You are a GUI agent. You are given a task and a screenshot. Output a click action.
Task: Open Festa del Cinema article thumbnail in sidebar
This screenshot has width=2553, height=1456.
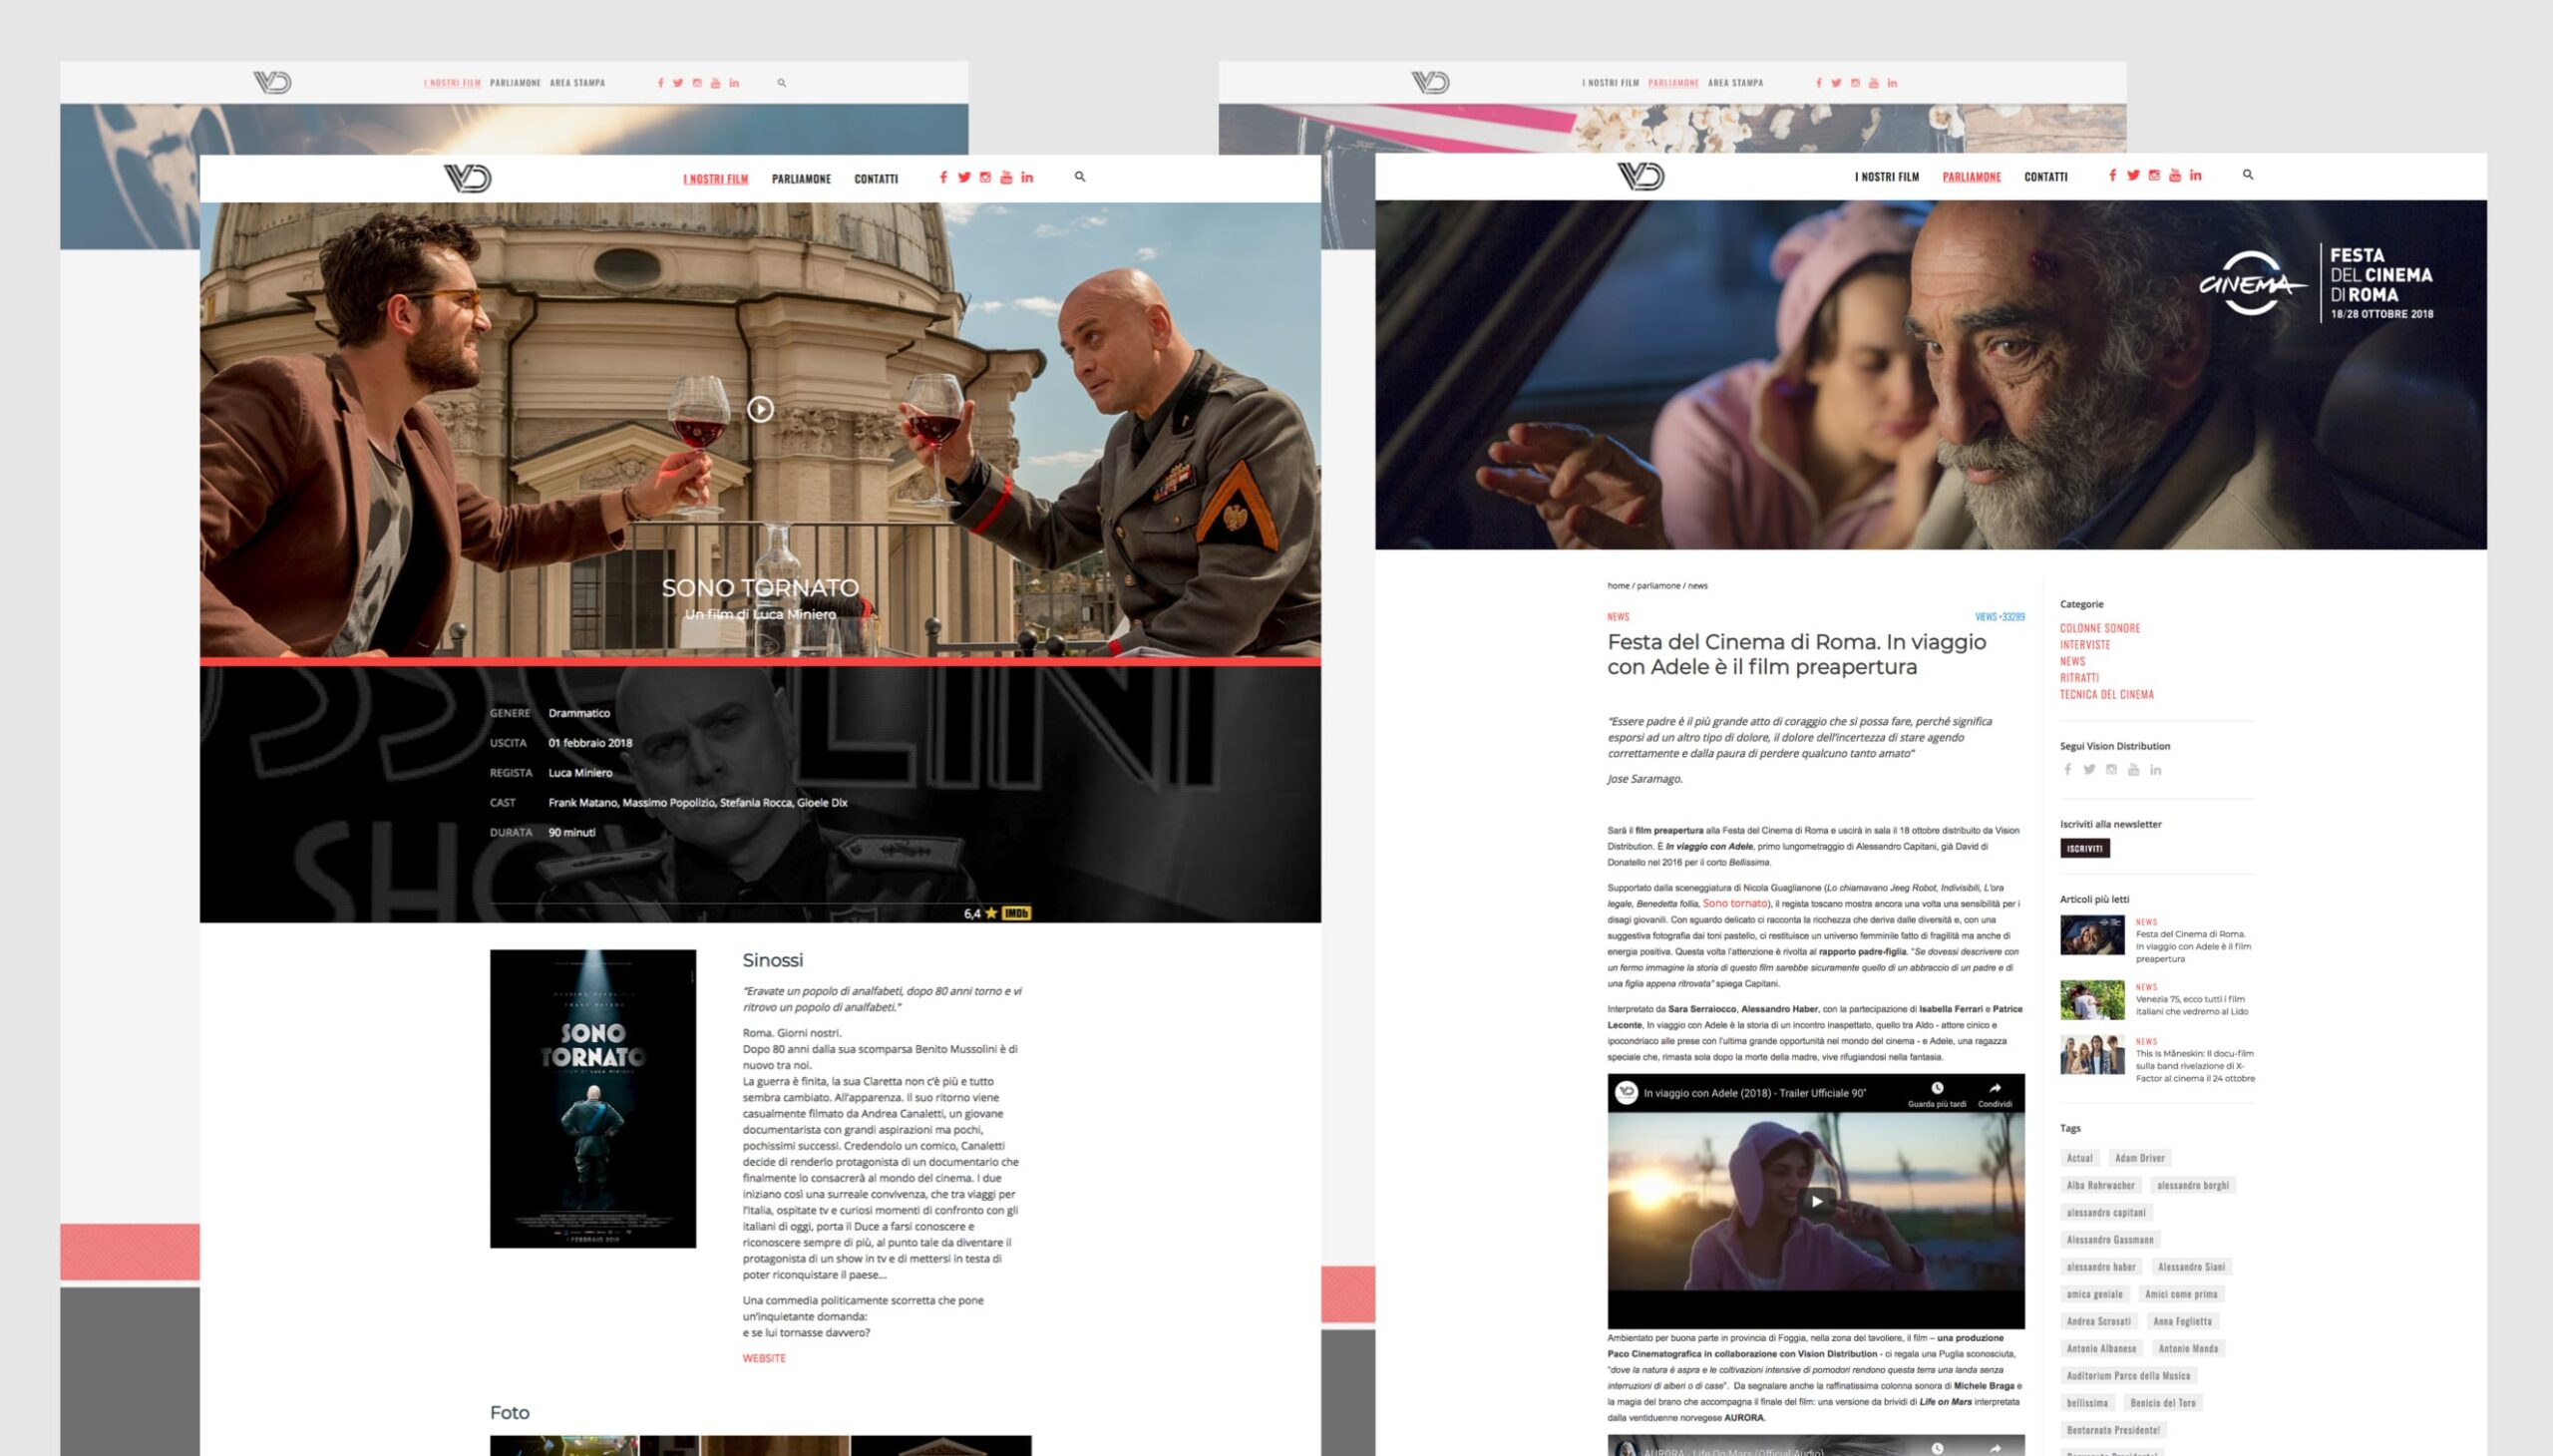coord(2092,934)
